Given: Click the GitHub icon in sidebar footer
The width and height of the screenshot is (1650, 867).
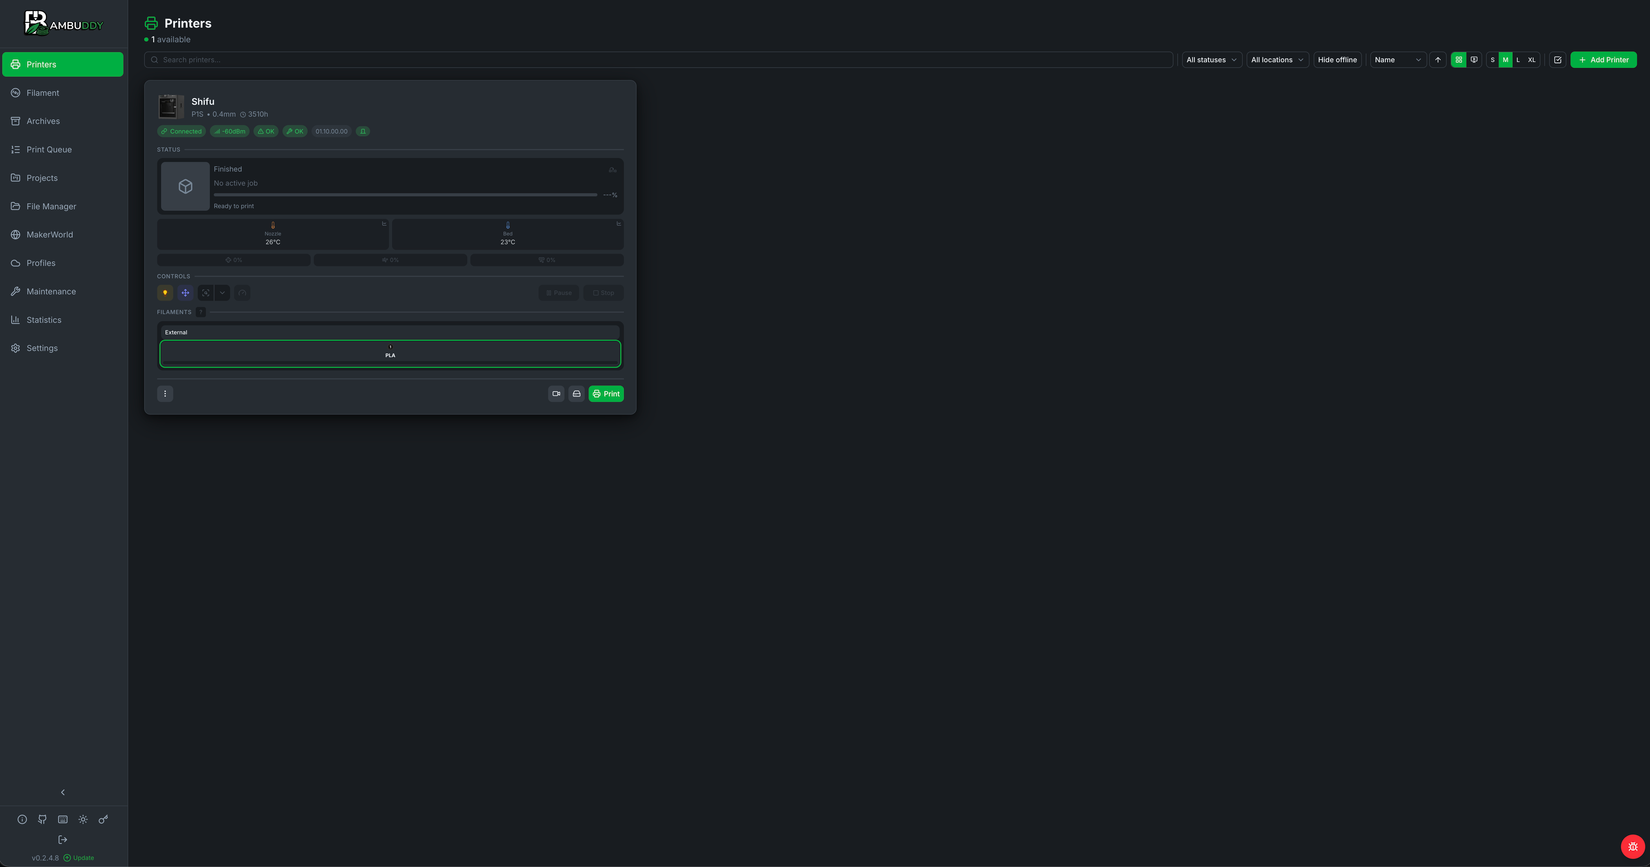Looking at the screenshot, I should click(42, 819).
